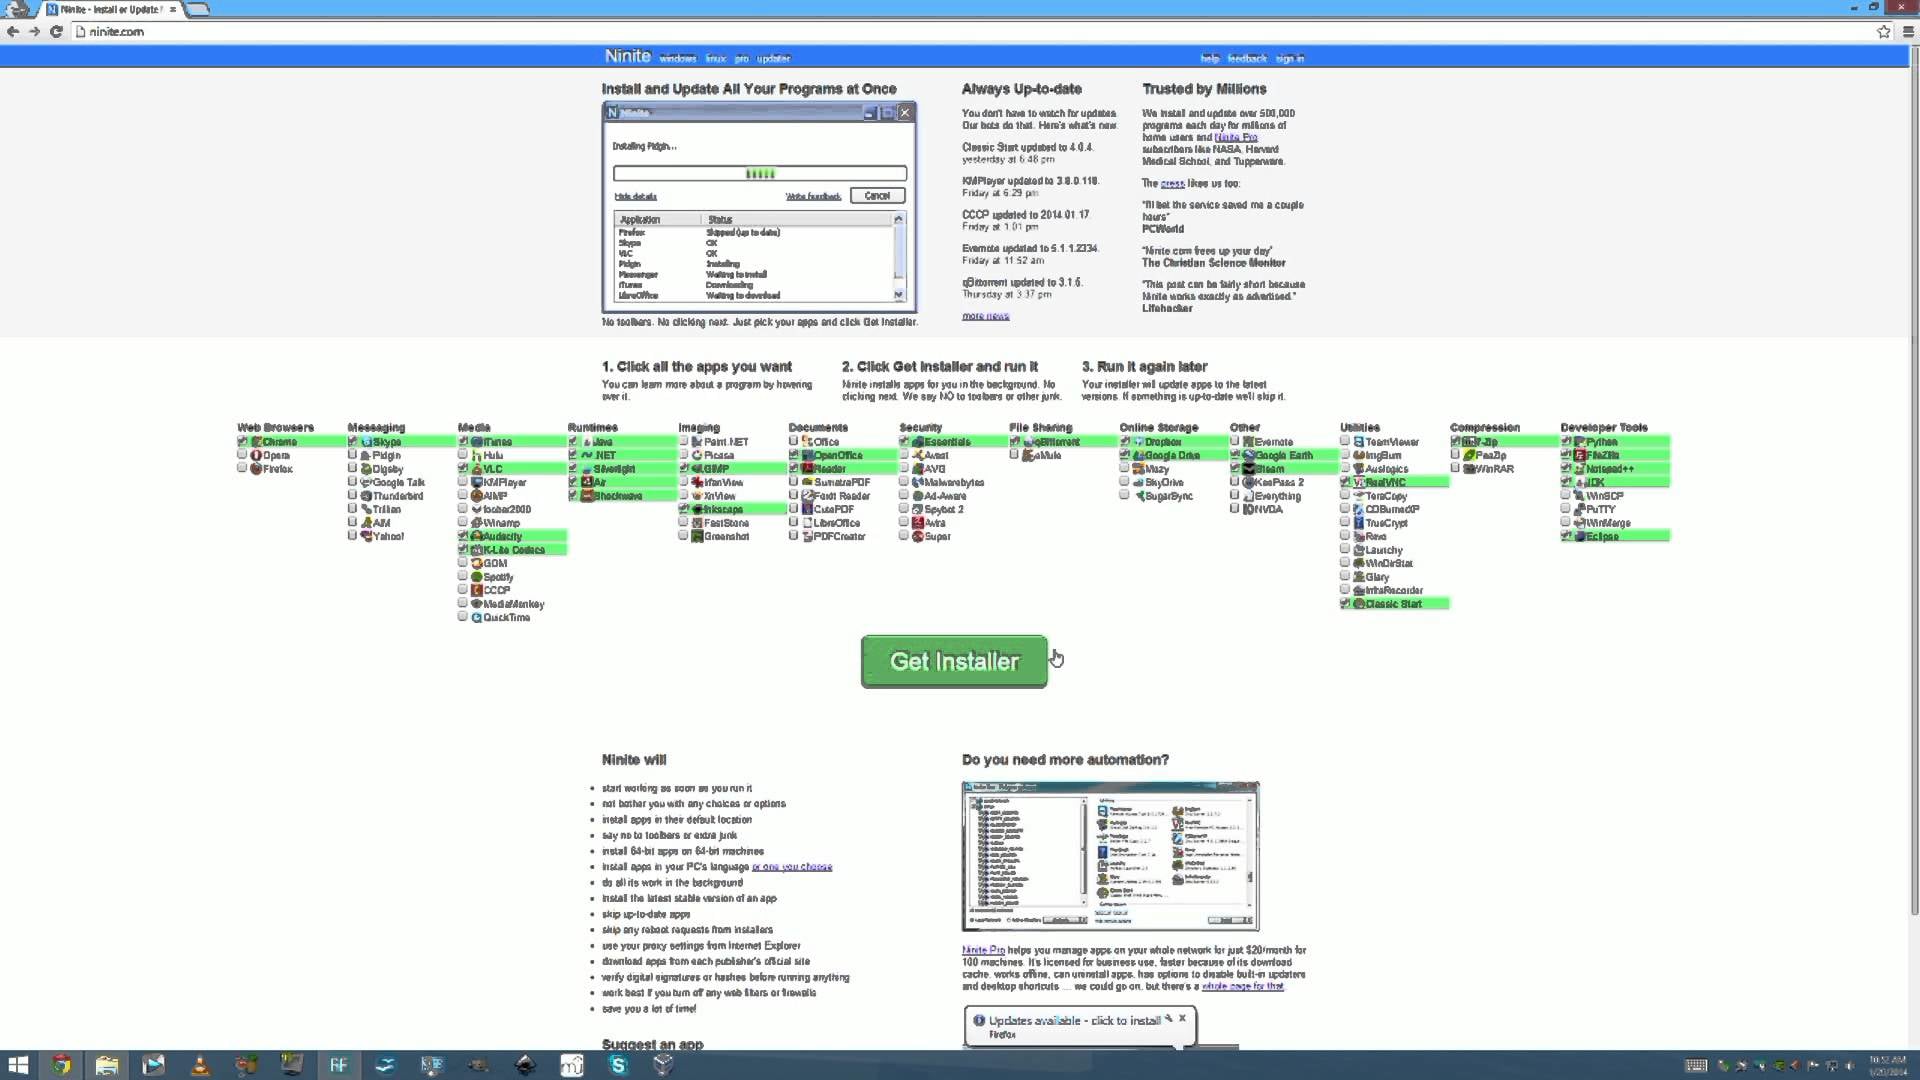Image resolution: width=1920 pixels, height=1080 pixels.
Task: Check the KeePass 2 checkbox
Action: [x=1234, y=482]
